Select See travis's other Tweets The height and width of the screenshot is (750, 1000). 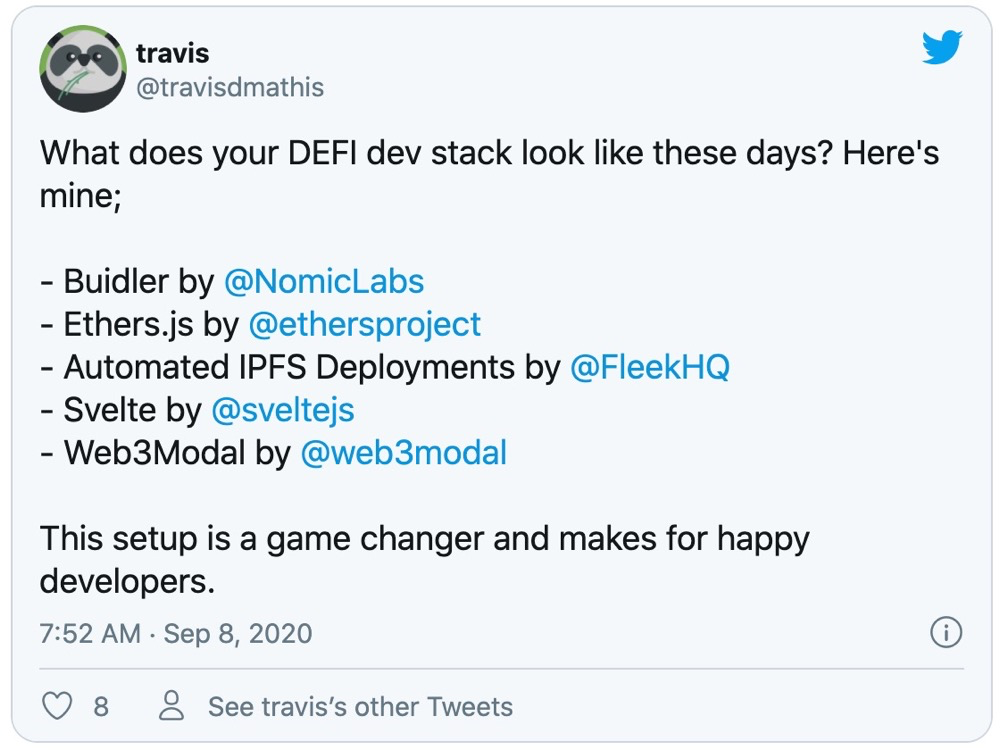click(x=360, y=707)
